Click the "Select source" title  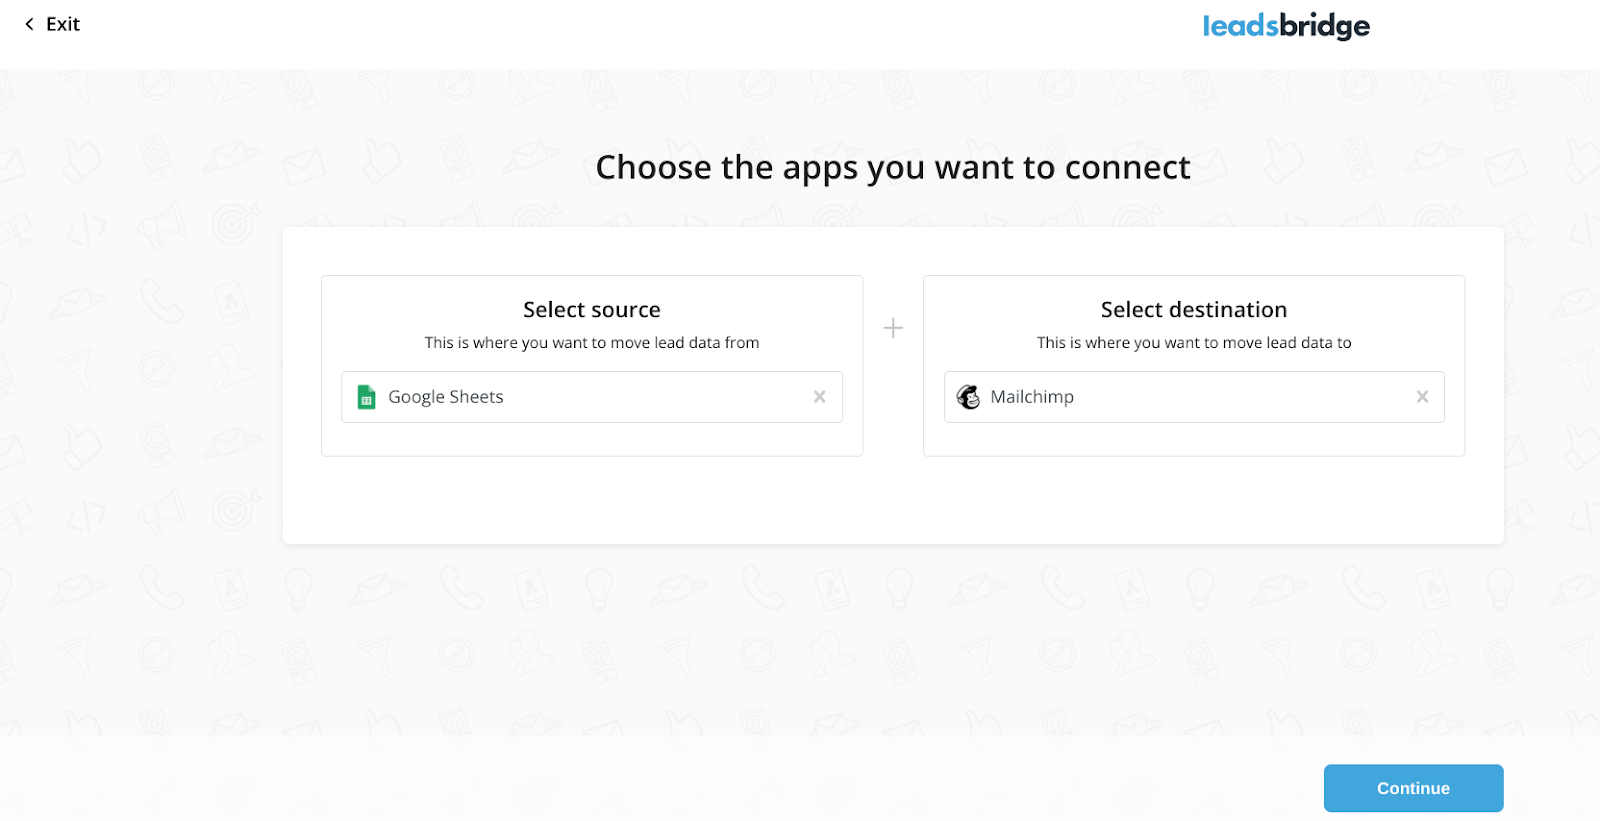(591, 310)
